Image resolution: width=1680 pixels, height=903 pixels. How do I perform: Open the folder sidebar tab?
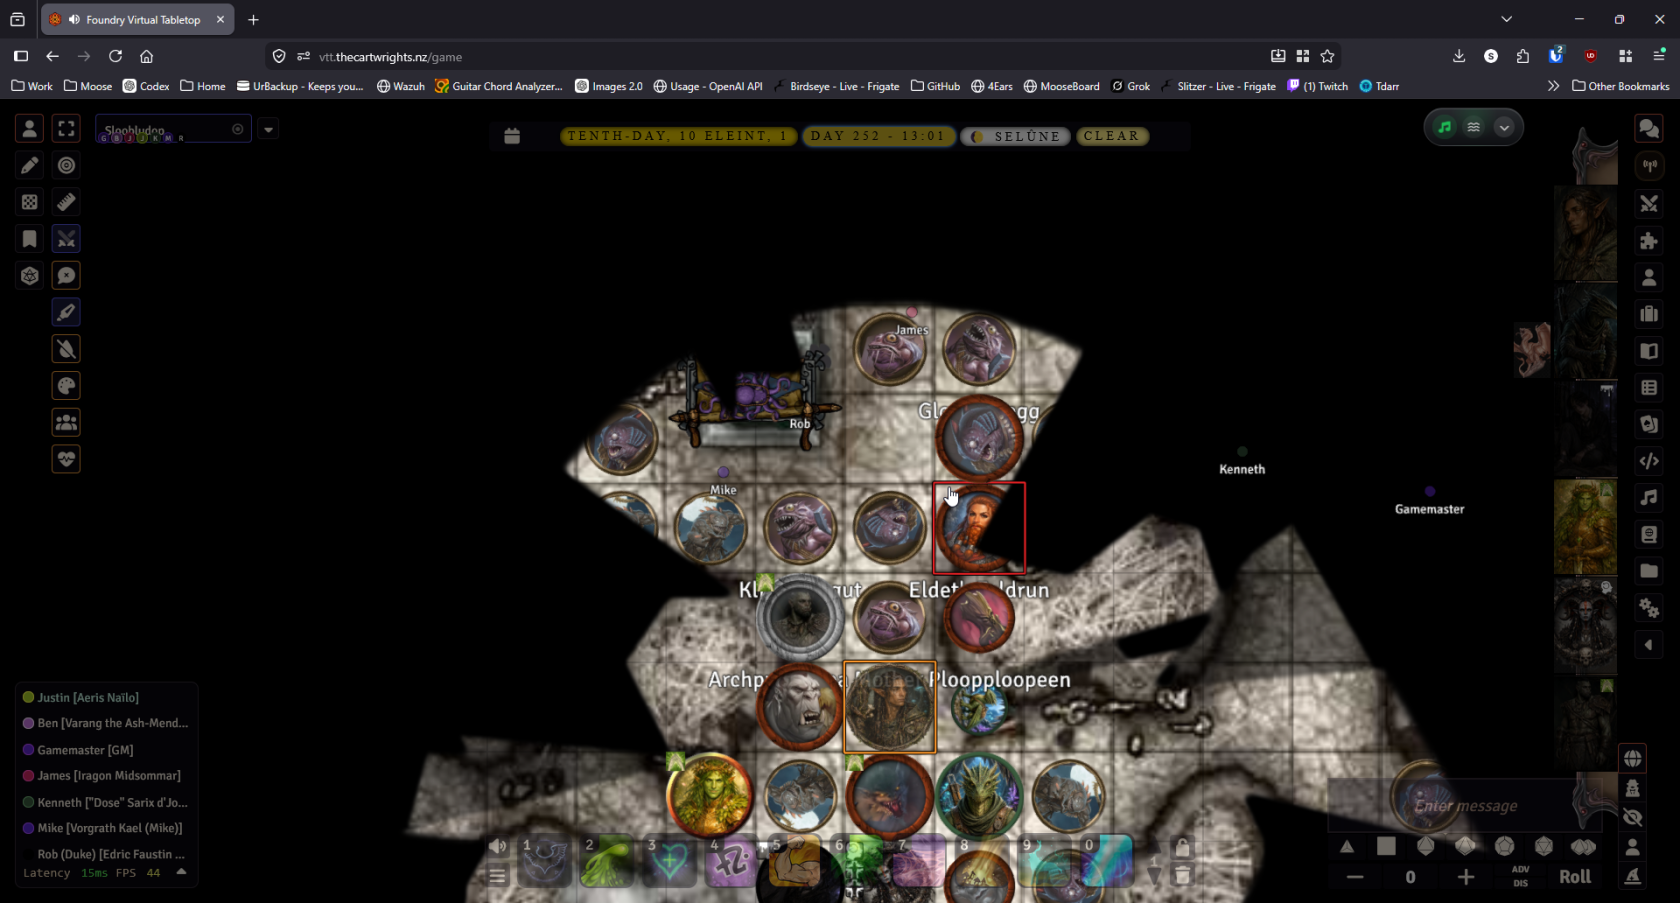point(1649,571)
